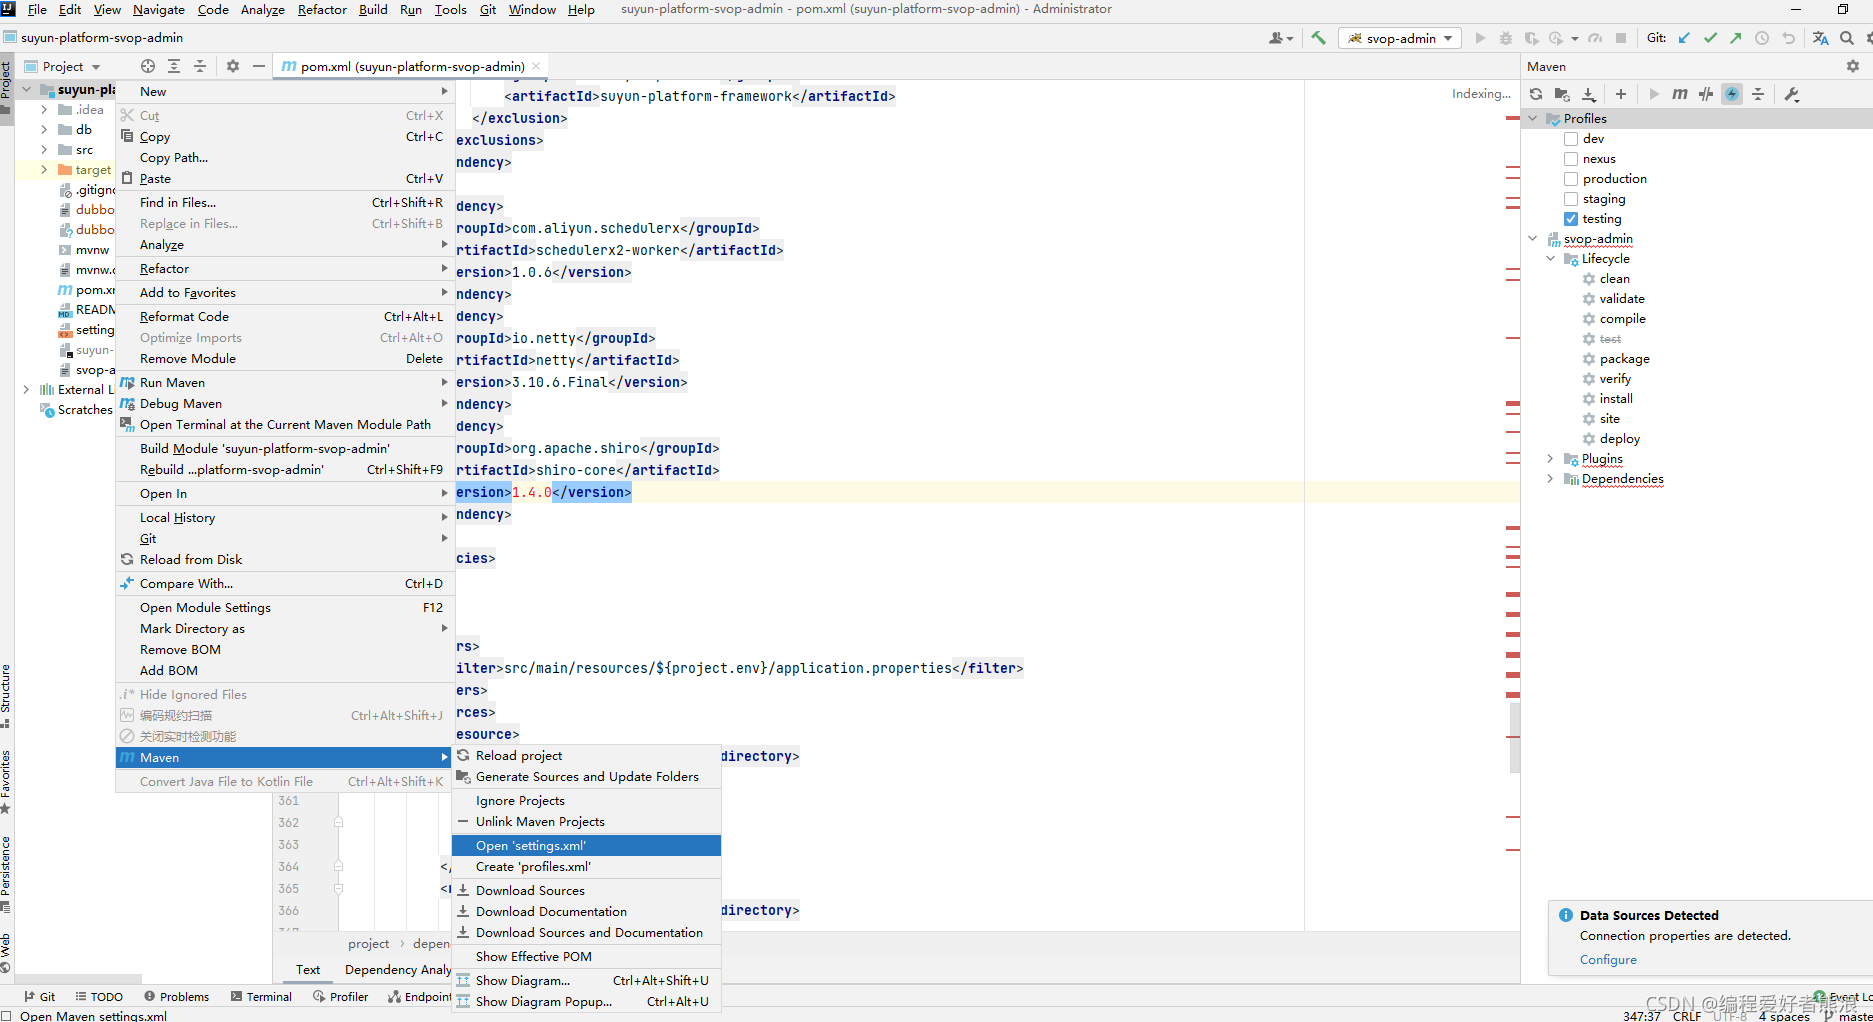Click Expand All icon in Project panel
This screenshot has height=1022, width=1873.
174,66
